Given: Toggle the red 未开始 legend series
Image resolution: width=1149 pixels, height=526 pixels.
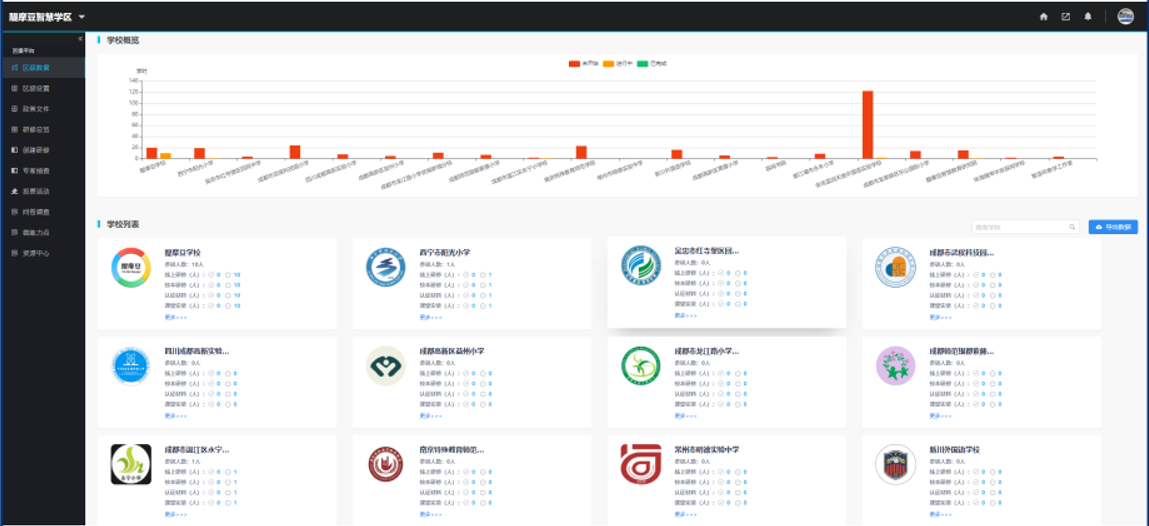Looking at the screenshot, I should point(584,63).
